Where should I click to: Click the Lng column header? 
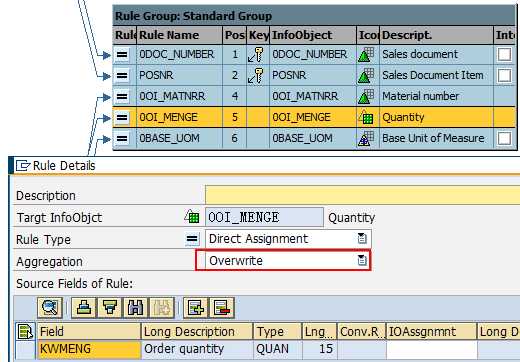click(x=320, y=332)
